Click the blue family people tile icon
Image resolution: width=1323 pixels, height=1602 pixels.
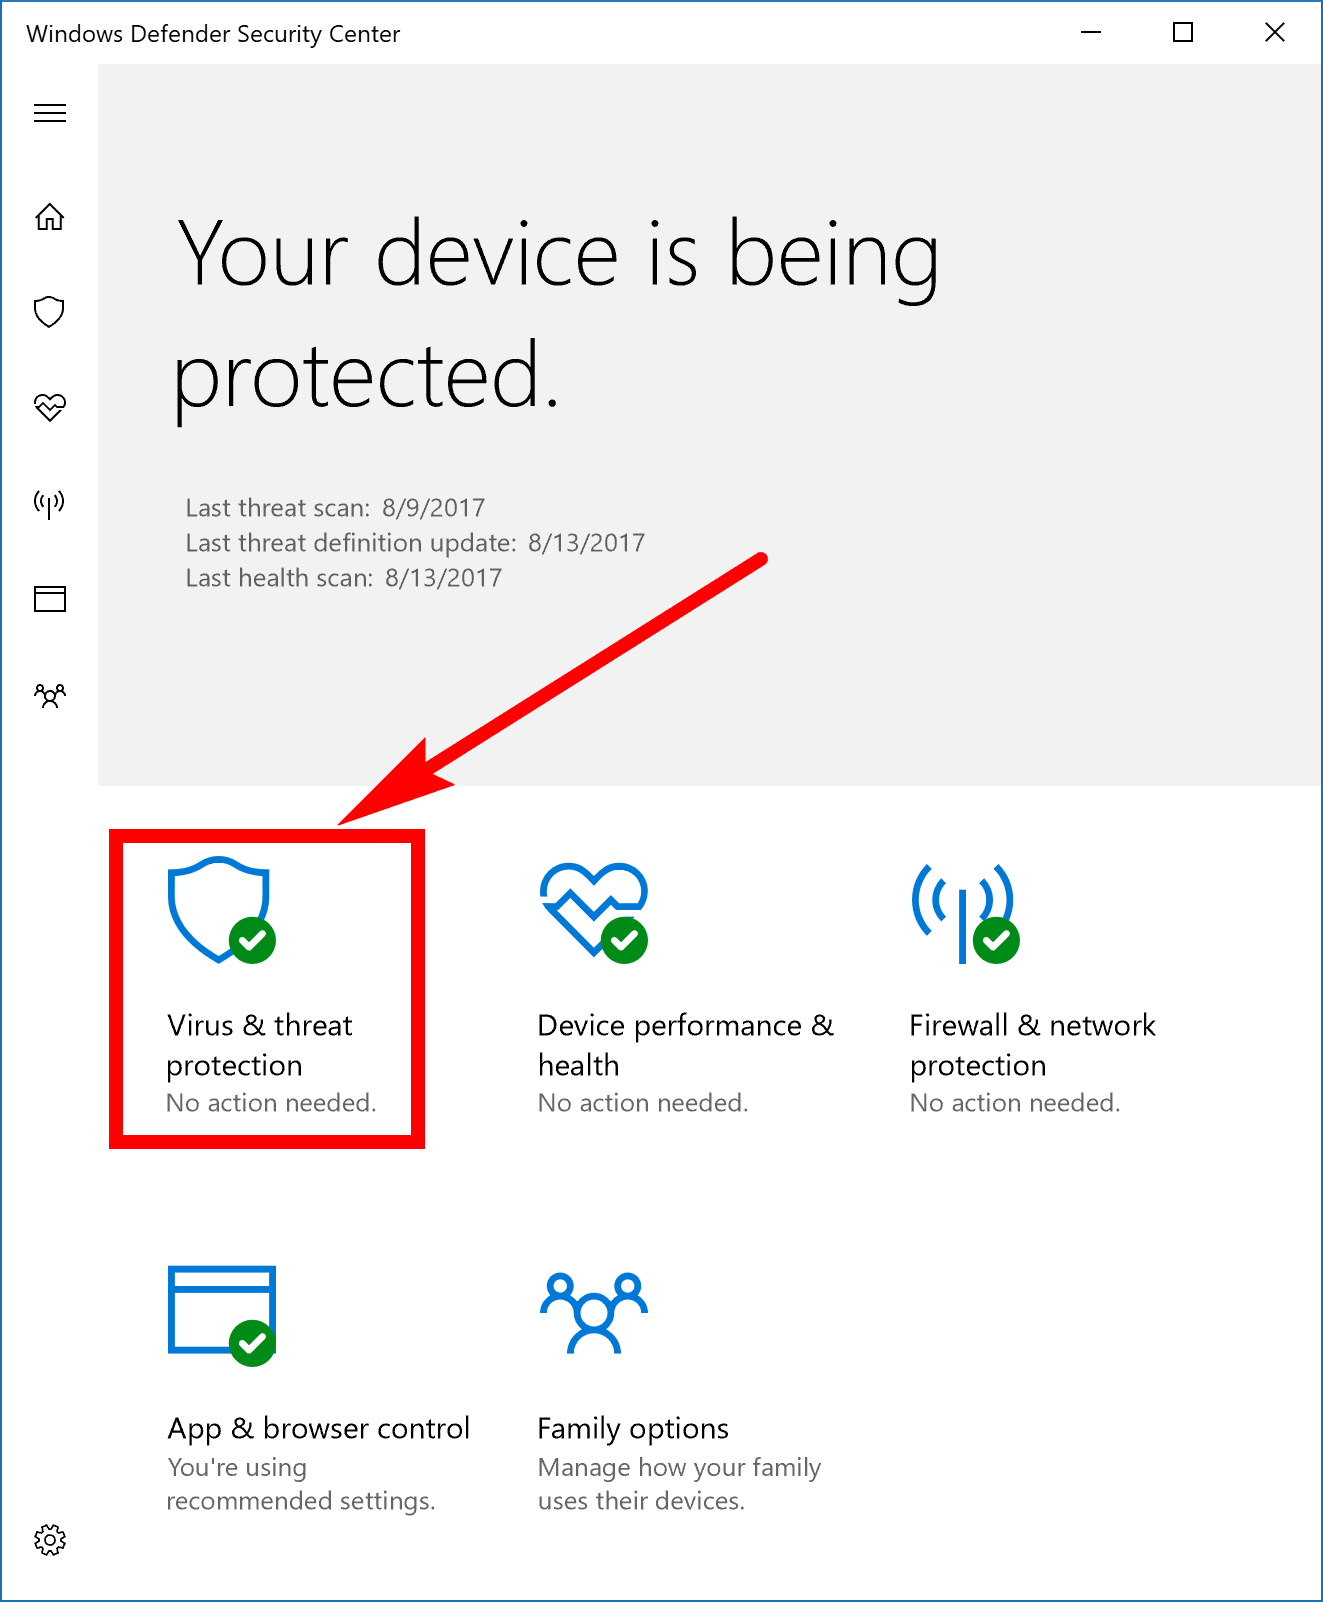594,1313
